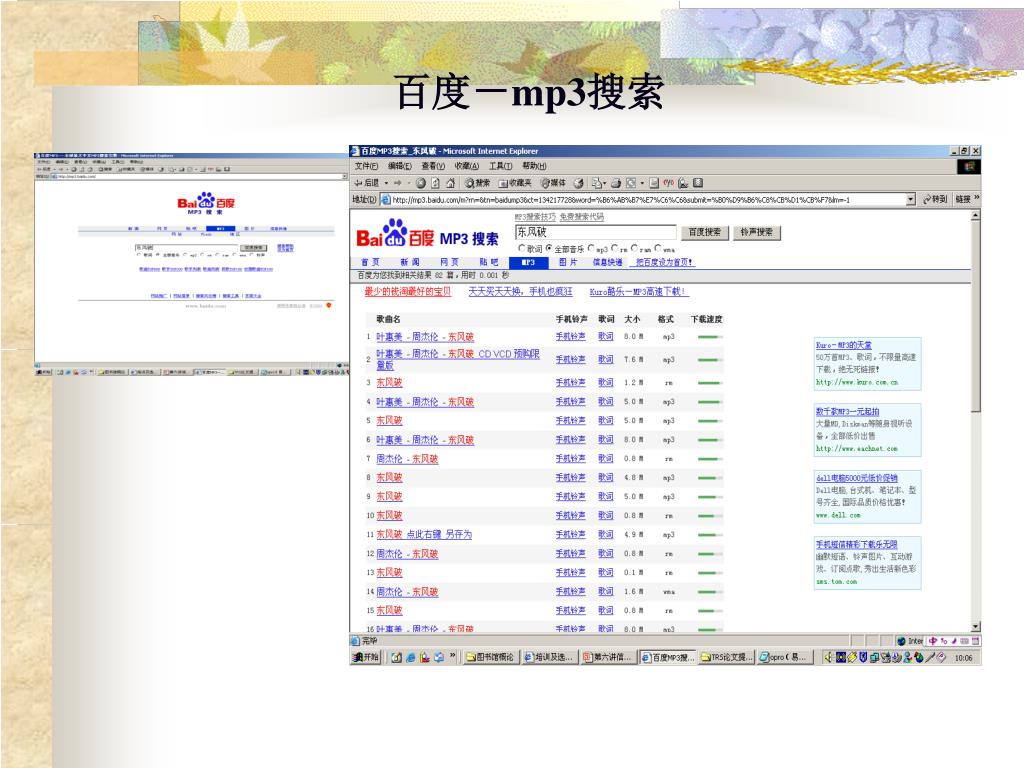Open Internet Explorer quick launch icon on taskbar
This screenshot has width=1024, height=768.
point(411,658)
